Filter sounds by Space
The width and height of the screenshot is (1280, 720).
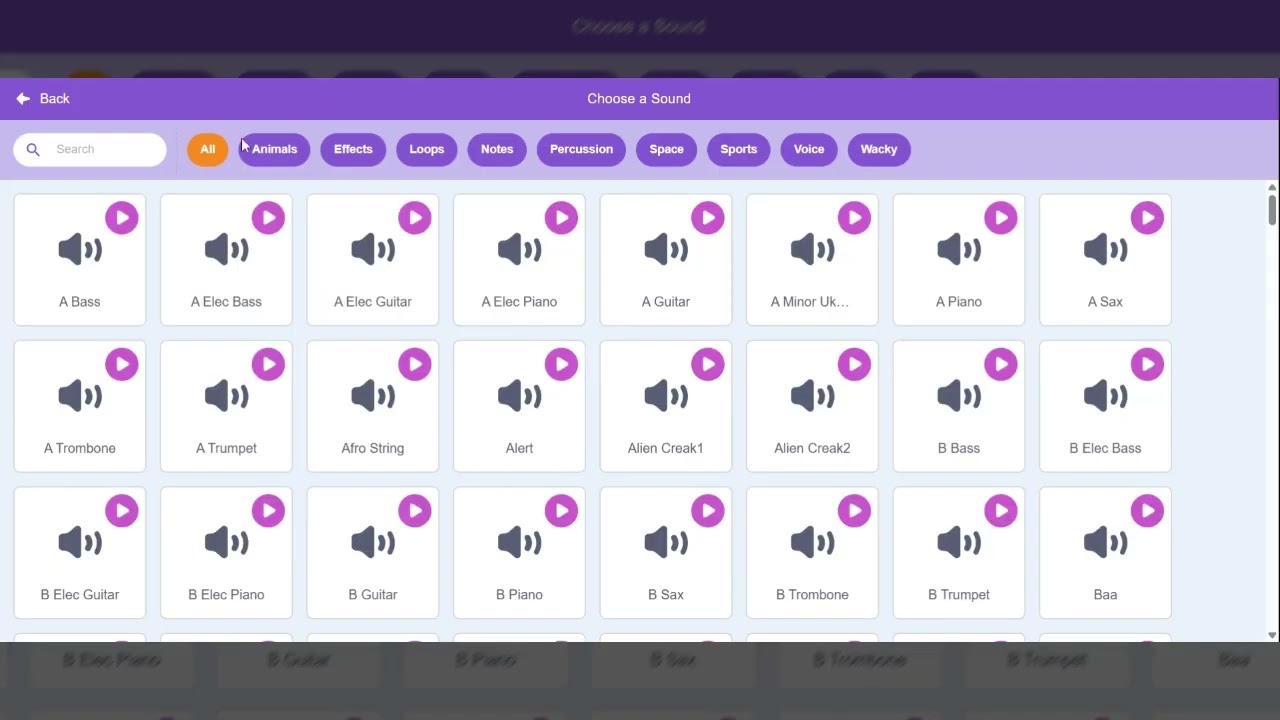click(x=666, y=149)
